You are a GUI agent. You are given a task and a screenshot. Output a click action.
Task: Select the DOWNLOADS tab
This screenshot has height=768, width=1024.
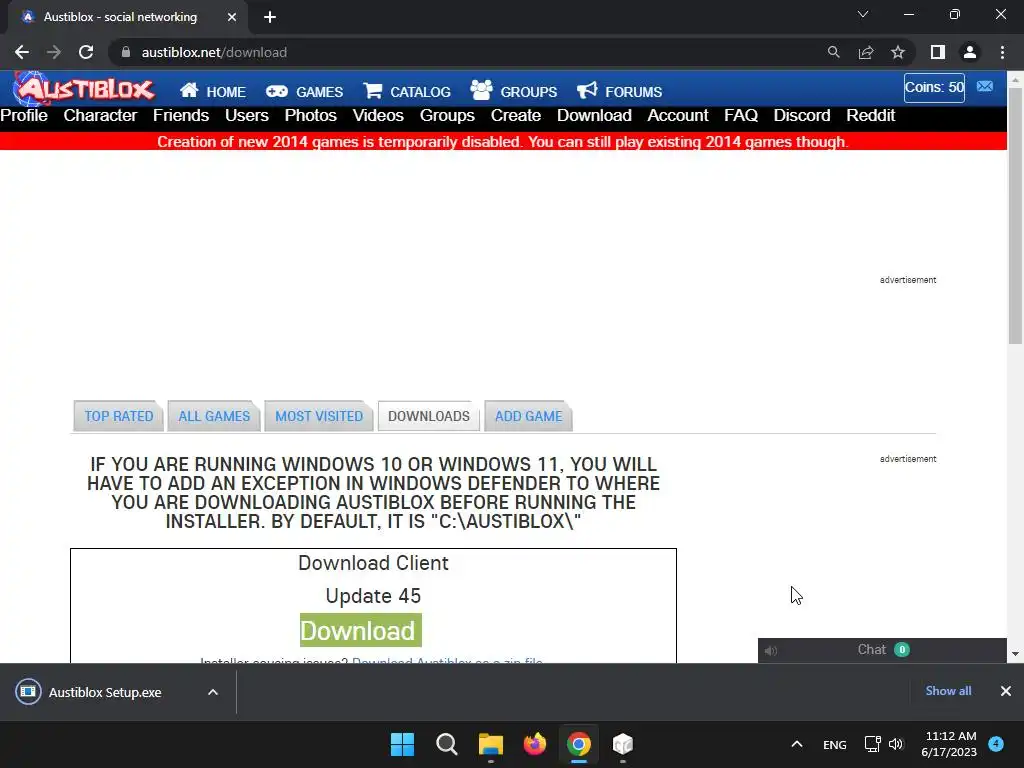(x=428, y=416)
